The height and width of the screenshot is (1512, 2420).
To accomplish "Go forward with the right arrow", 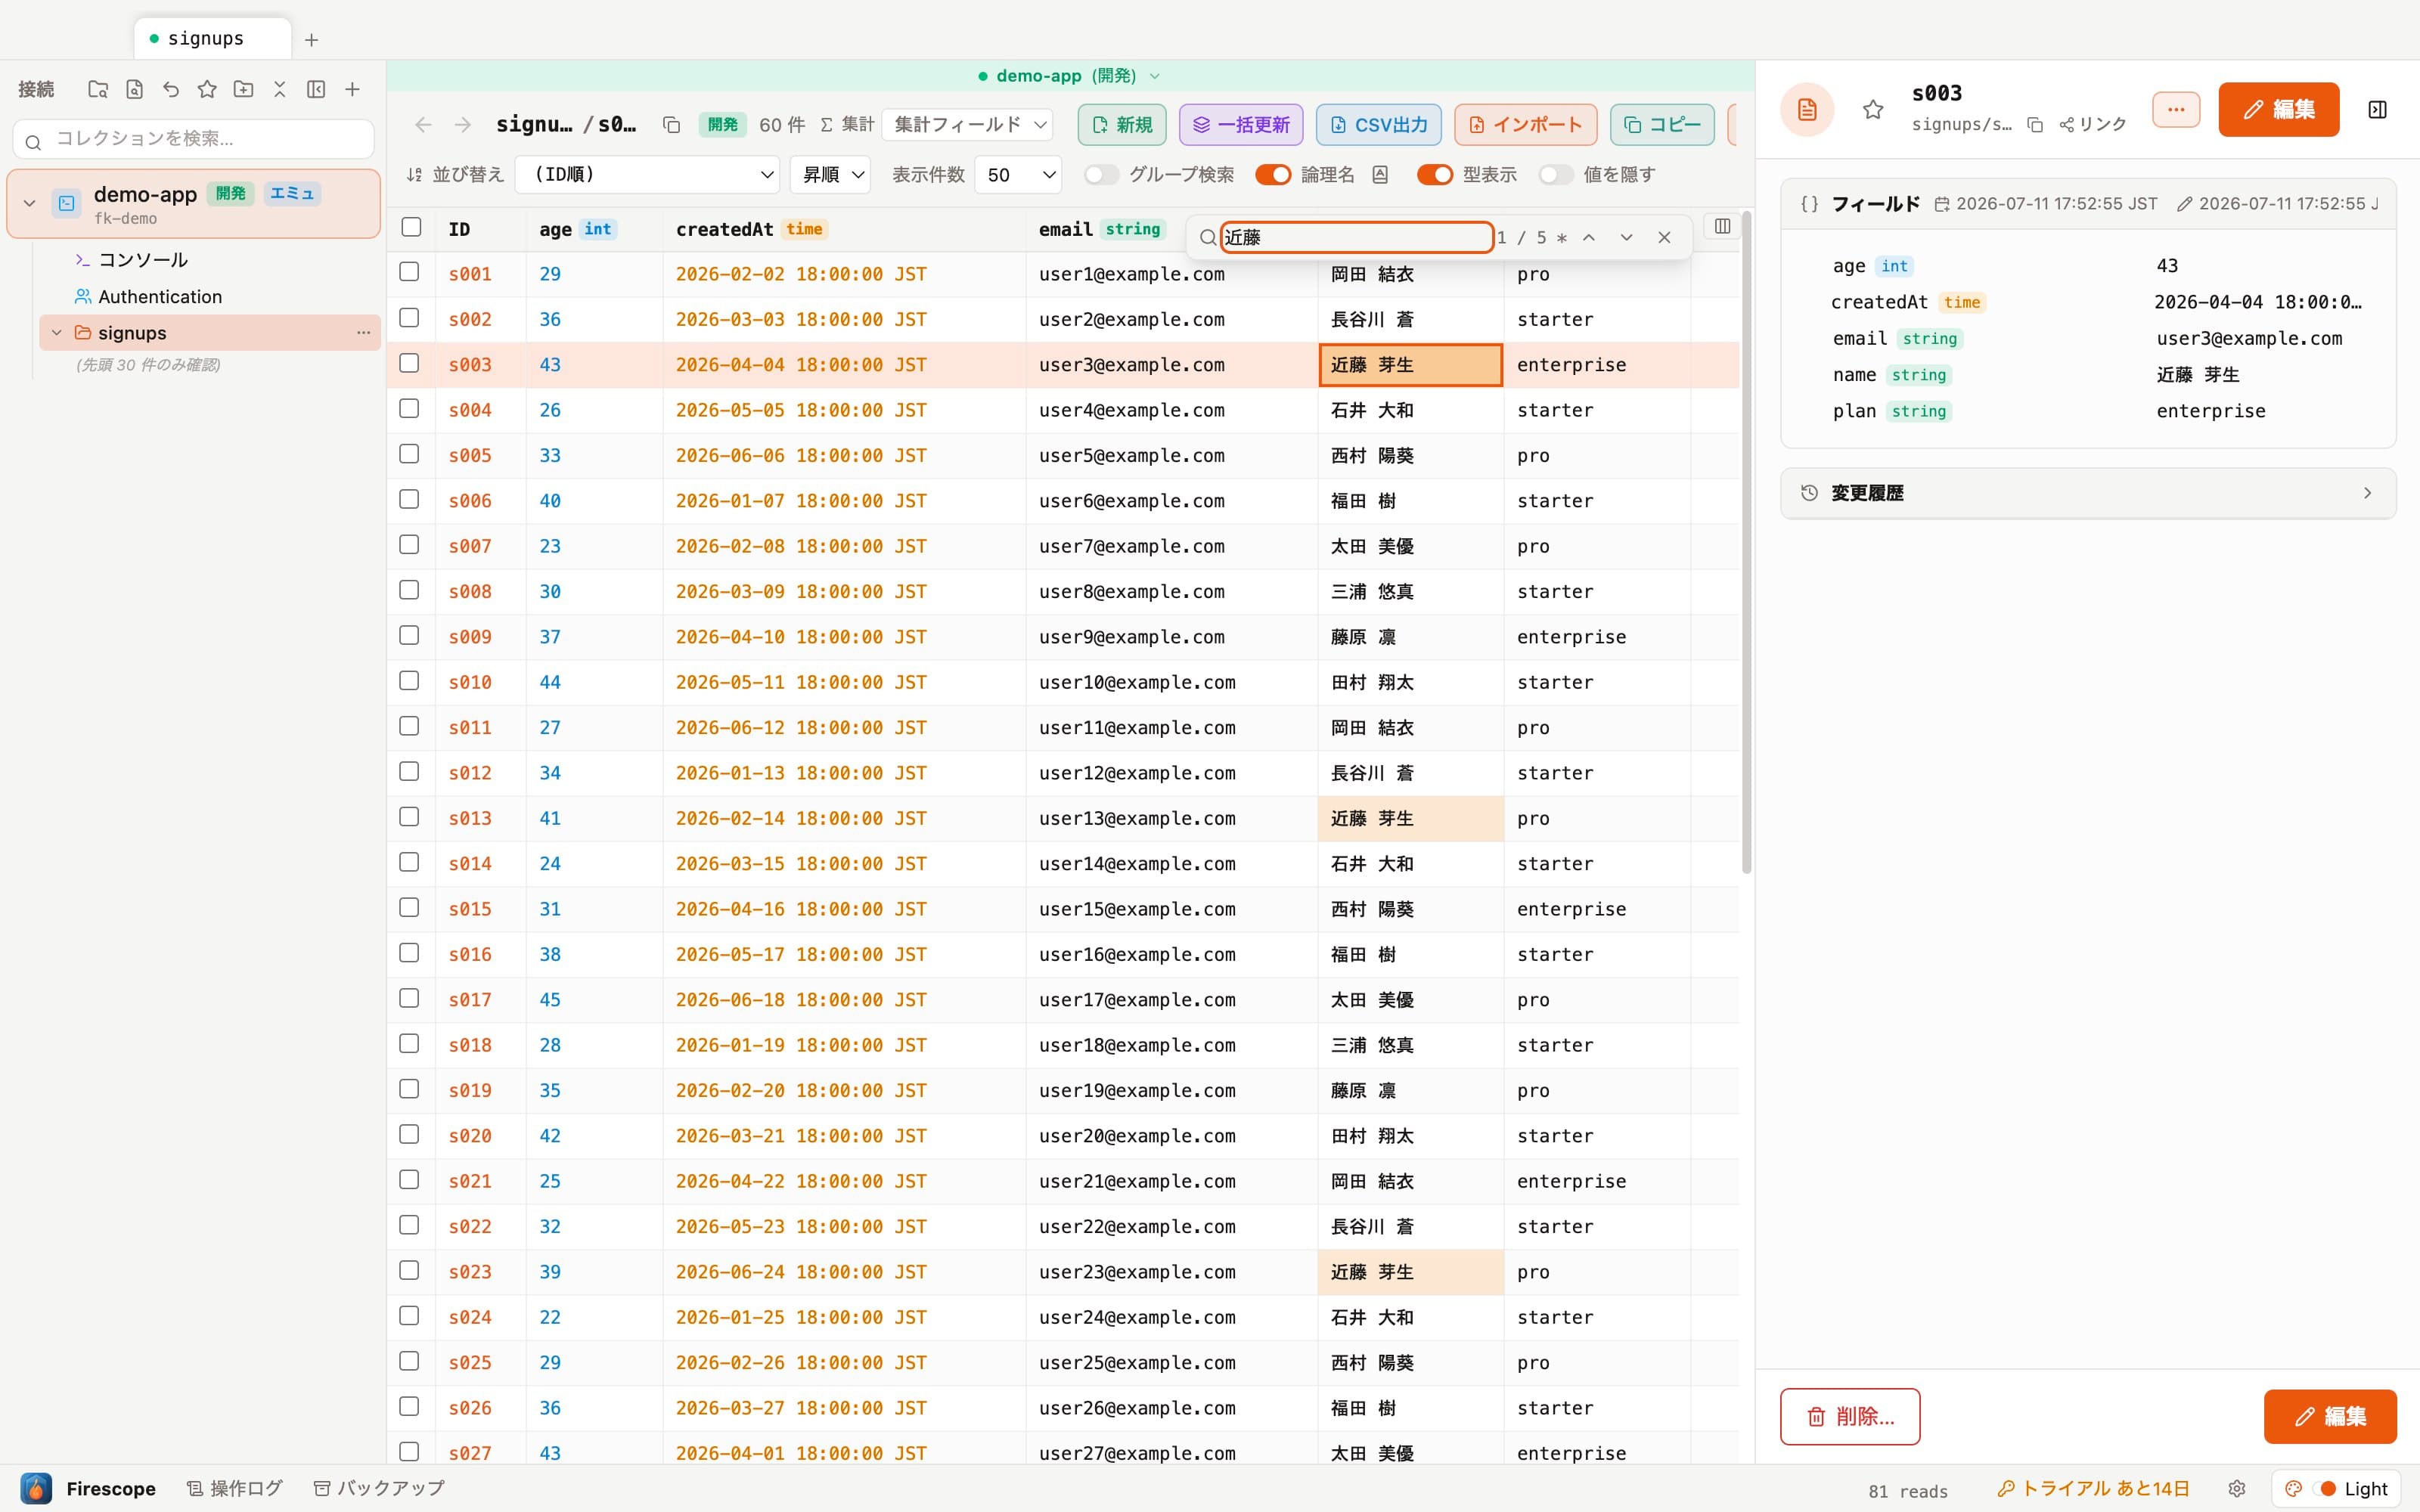I will click(x=462, y=124).
